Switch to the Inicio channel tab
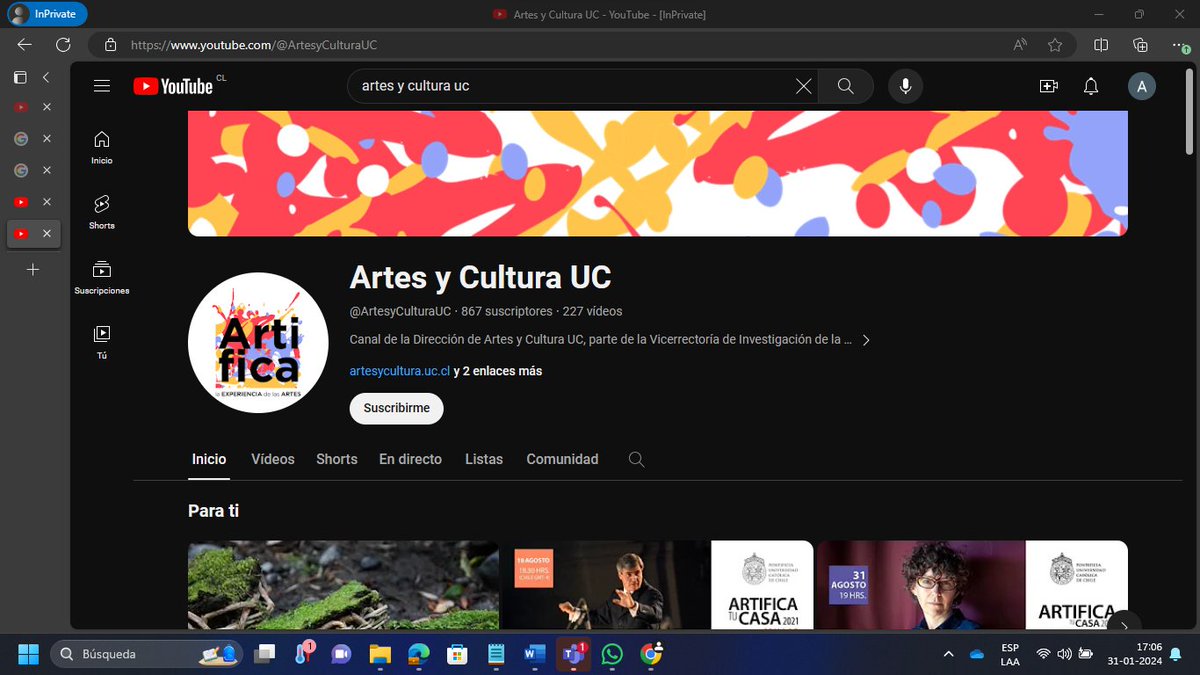 click(209, 459)
